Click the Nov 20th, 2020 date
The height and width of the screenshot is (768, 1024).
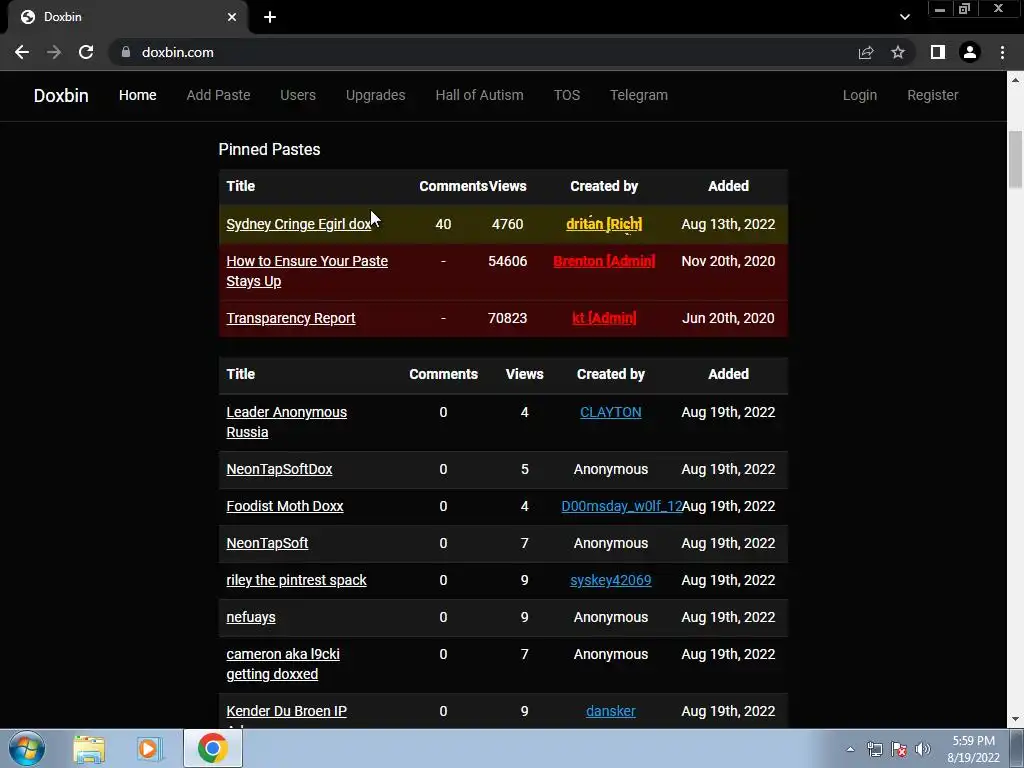pyautogui.click(x=728, y=261)
